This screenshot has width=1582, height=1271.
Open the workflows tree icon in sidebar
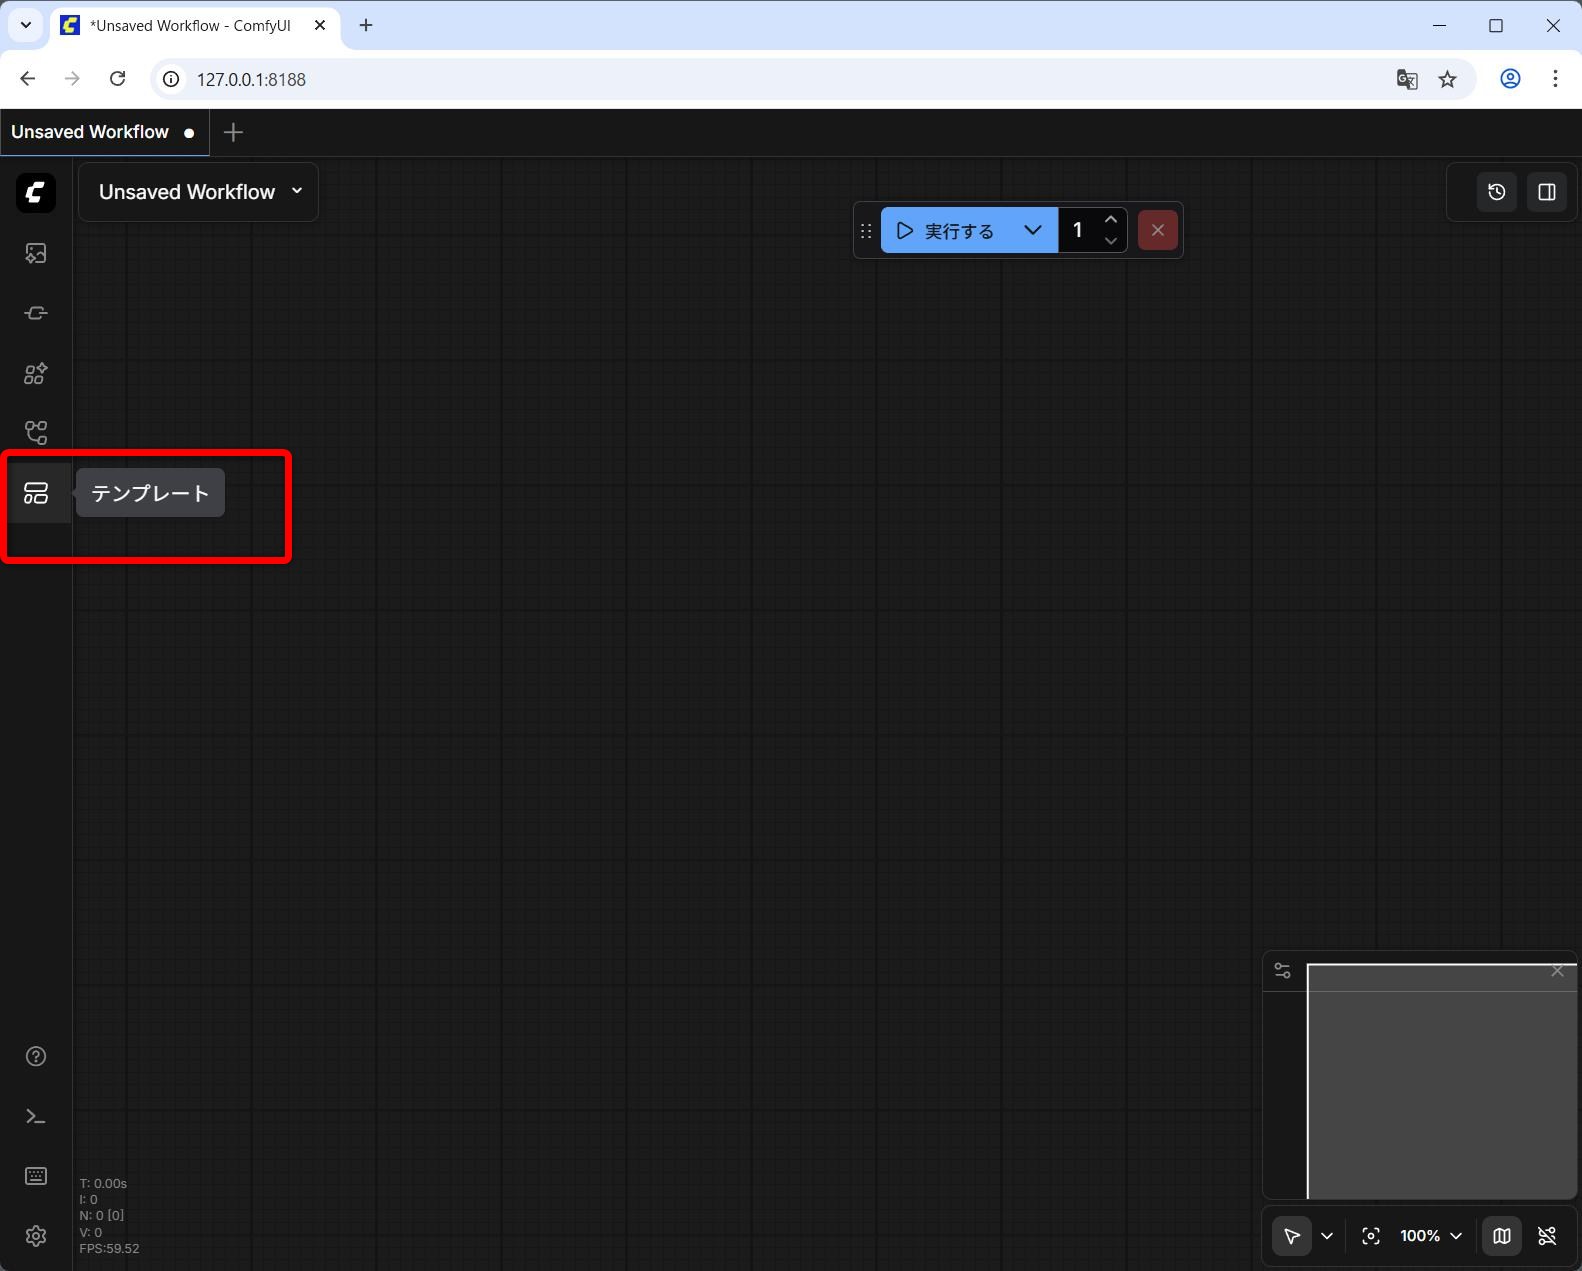[x=36, y=433]
